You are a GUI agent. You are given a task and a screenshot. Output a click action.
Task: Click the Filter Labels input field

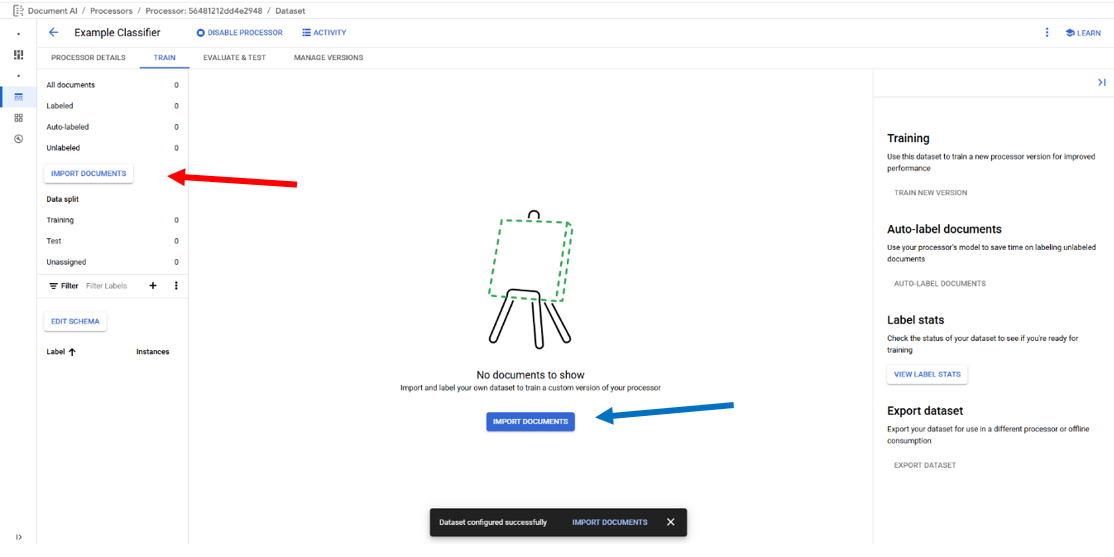click(112, 286)
